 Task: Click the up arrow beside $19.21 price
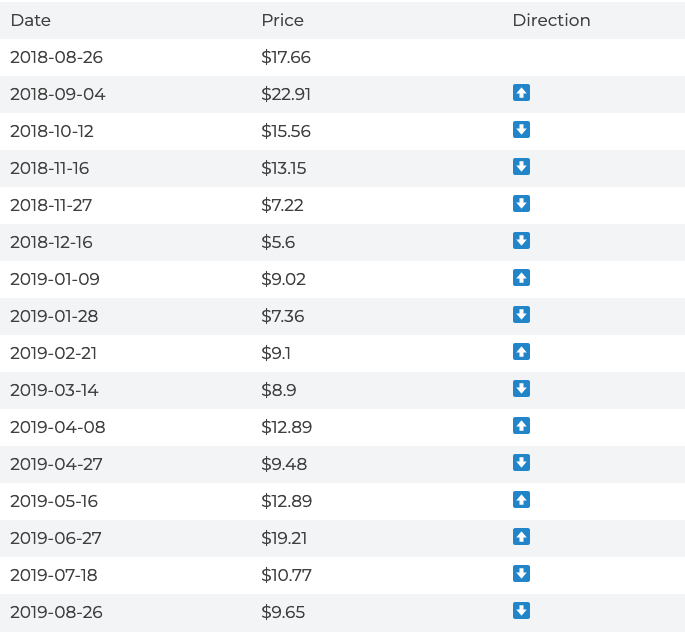[x=521, y=537]
